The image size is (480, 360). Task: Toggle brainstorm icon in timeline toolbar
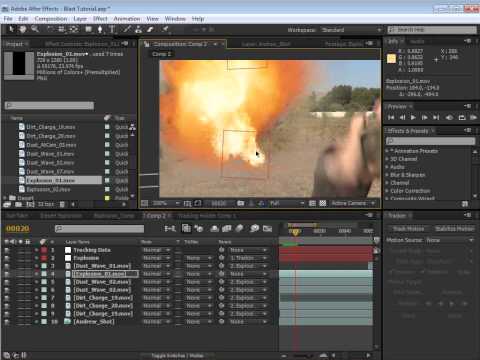click(254, 228)
